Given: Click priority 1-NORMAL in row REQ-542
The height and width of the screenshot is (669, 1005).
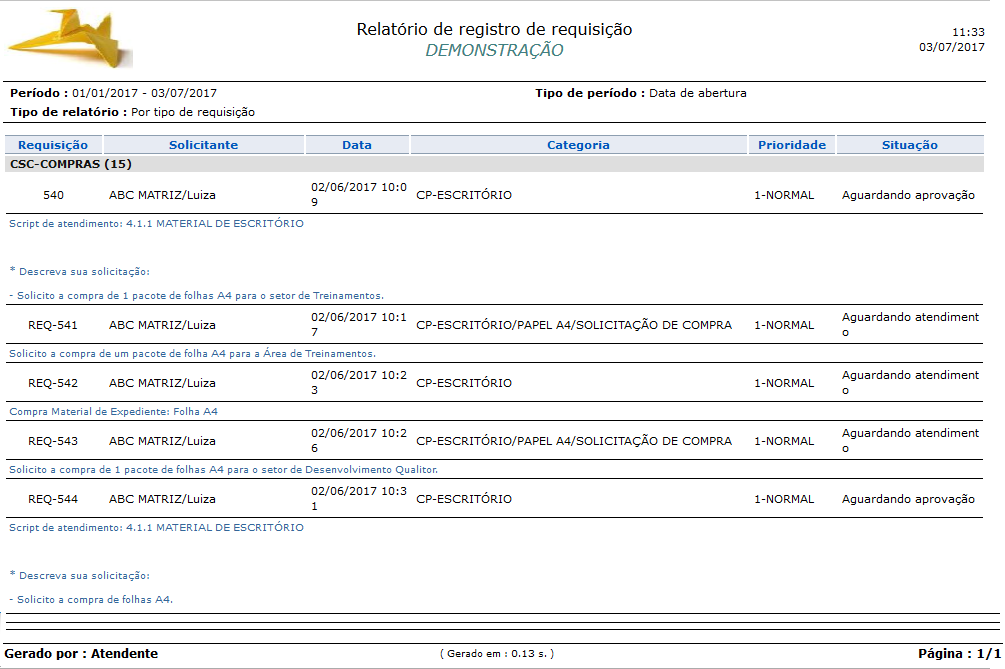Looking at the screenshot, I should point(784,383).
